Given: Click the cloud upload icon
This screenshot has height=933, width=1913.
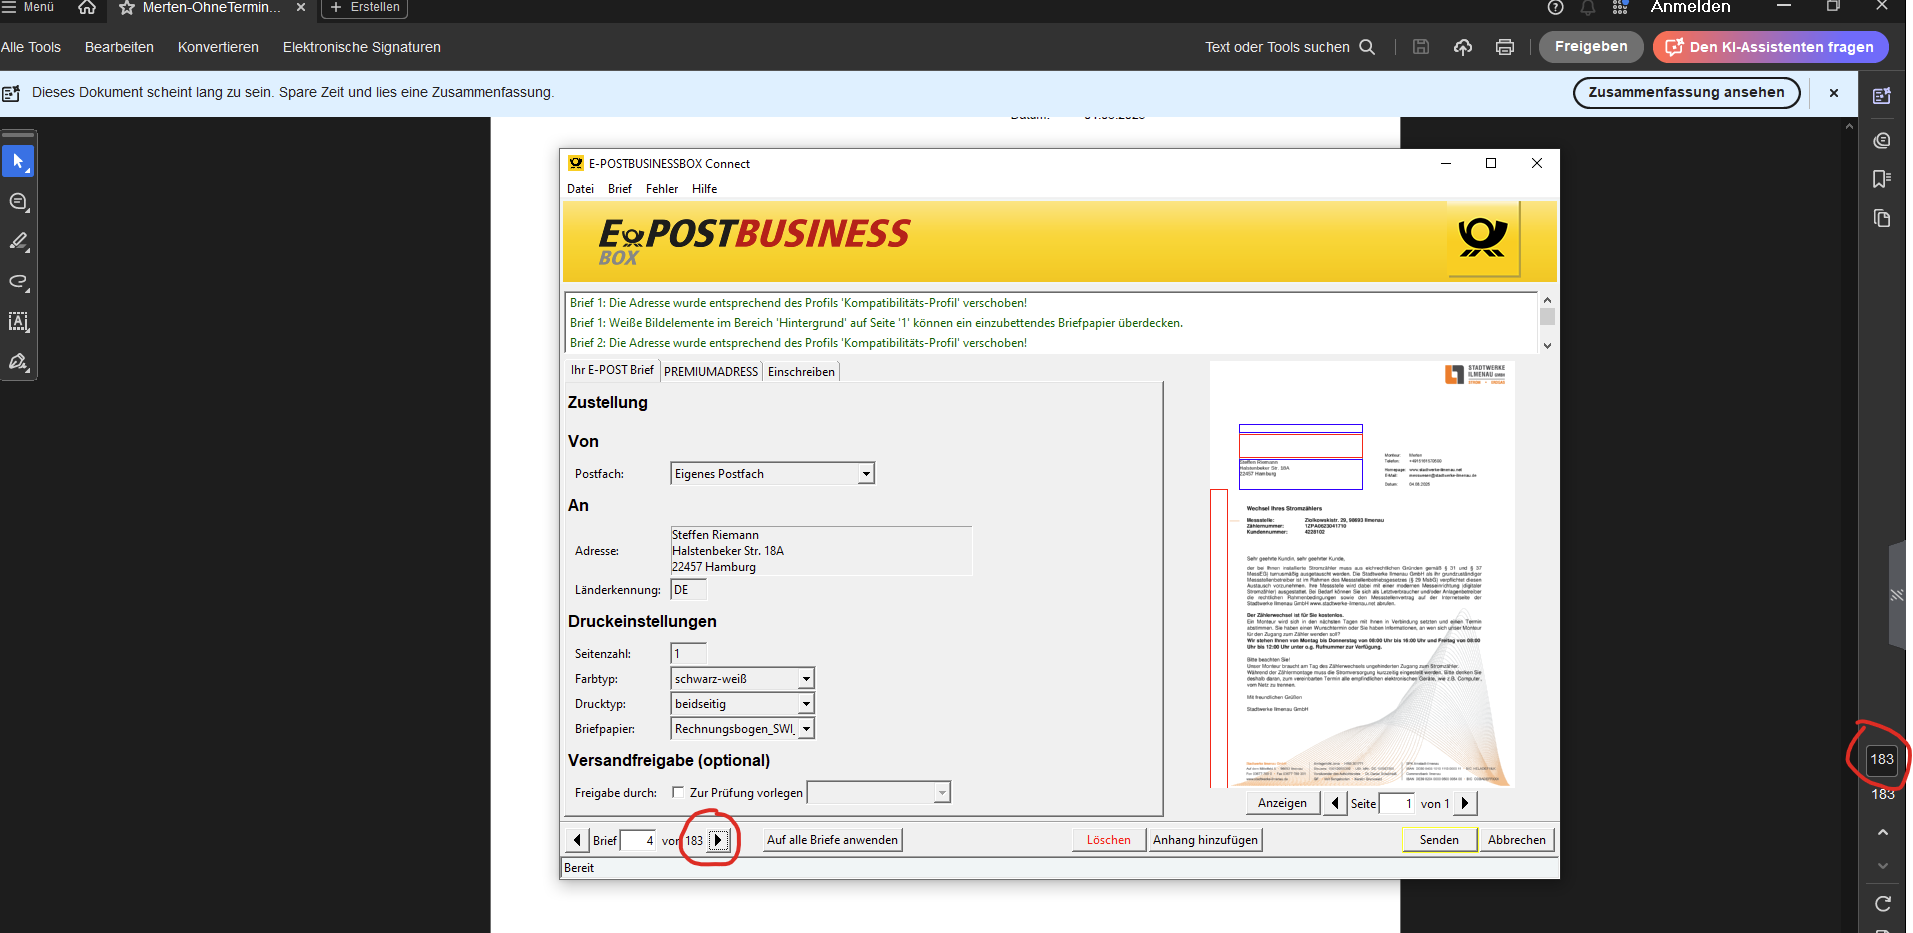Looking at the screenshot, I should point(1462,47).
